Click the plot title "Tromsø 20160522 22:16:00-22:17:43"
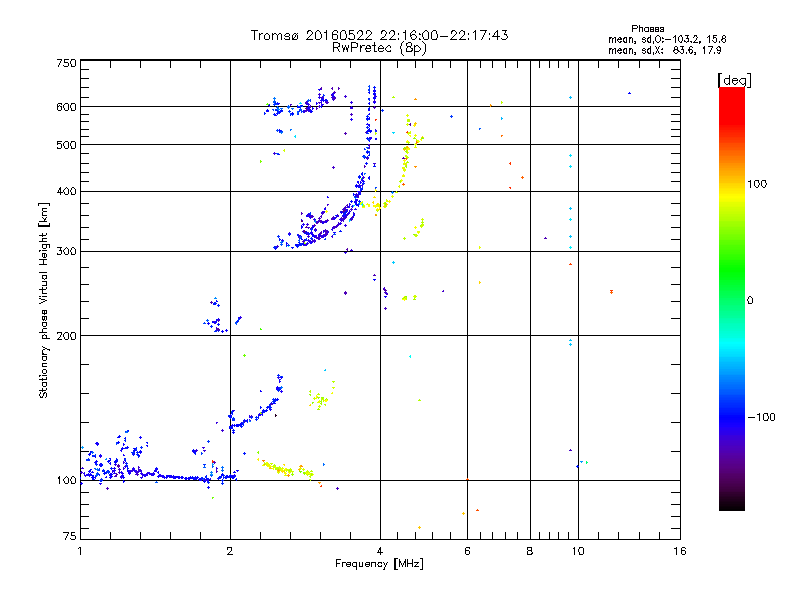The width and height of the screenshot is (800, 600). 379,35
